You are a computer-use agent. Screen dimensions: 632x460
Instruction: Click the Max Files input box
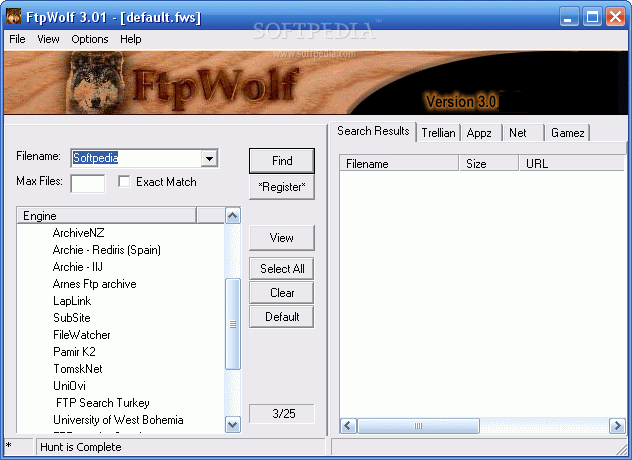point(87,183)
